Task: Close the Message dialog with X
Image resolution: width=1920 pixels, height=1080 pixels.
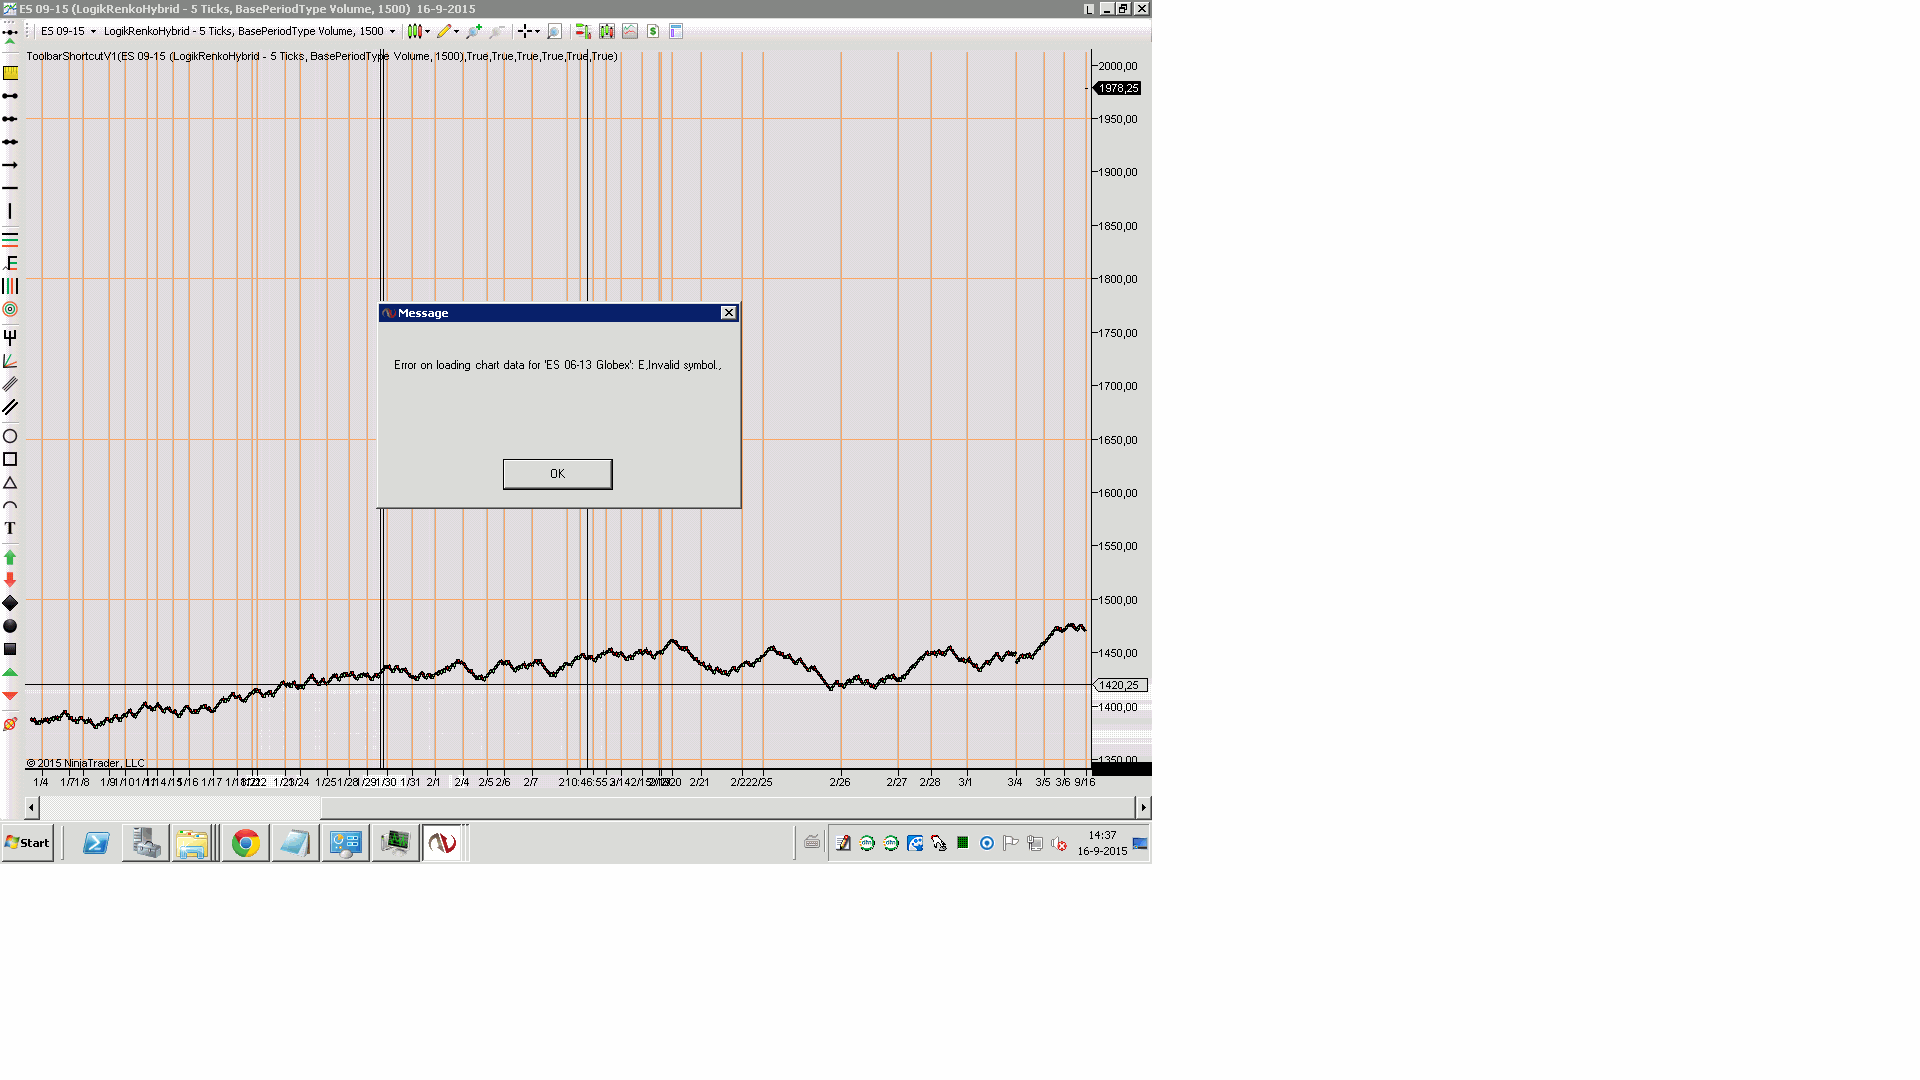Action: pyautogui.click(x=729, y=313)
